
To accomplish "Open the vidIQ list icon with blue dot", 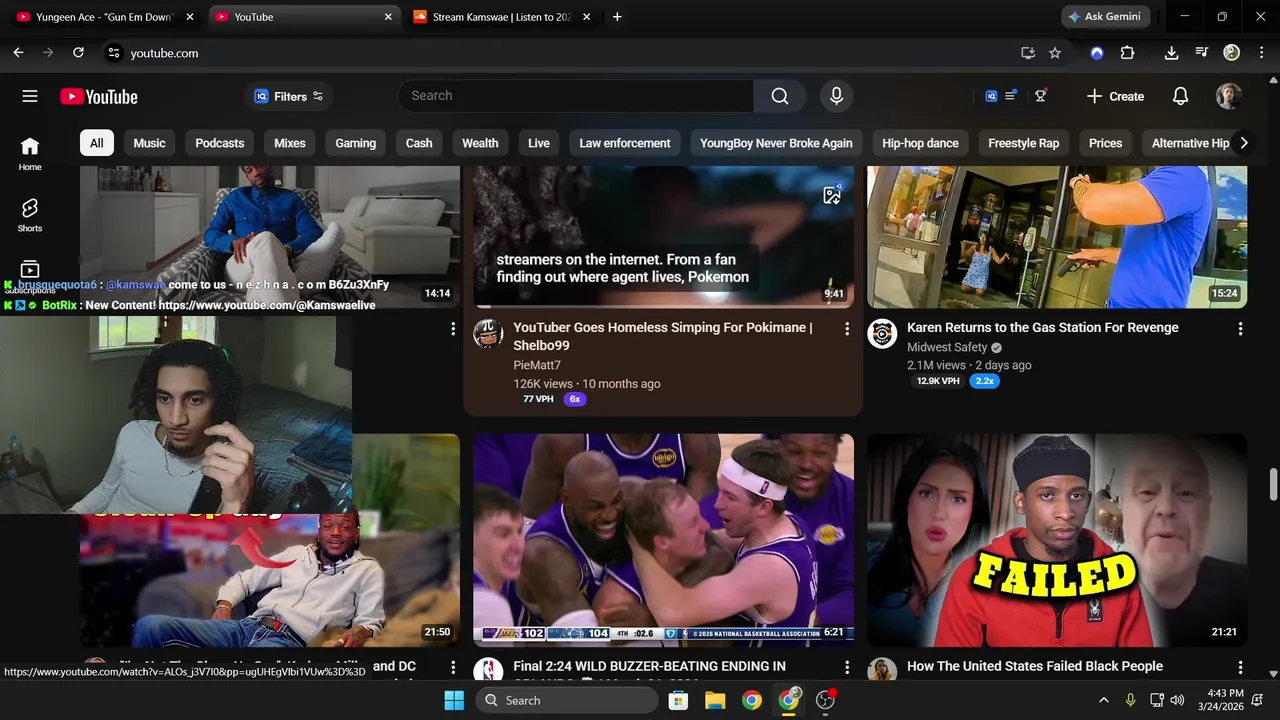I will point(1011,96).
